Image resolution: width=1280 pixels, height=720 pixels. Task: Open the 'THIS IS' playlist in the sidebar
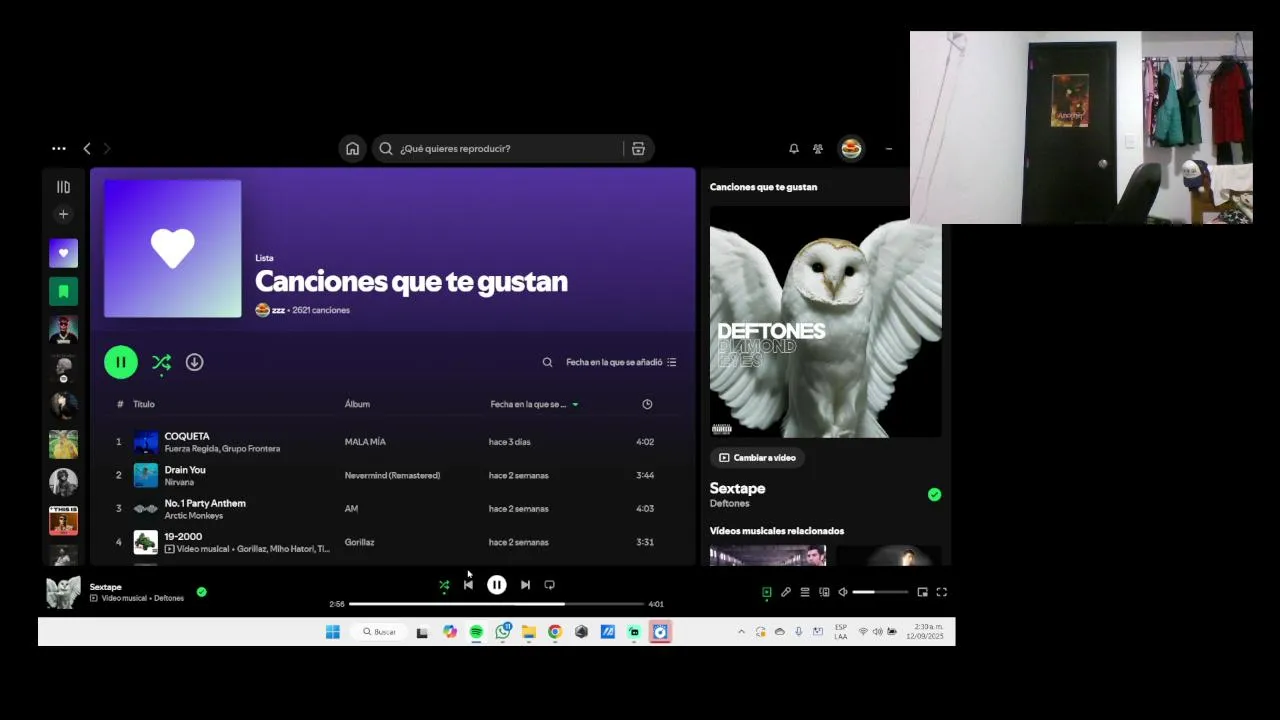[63, 520]
